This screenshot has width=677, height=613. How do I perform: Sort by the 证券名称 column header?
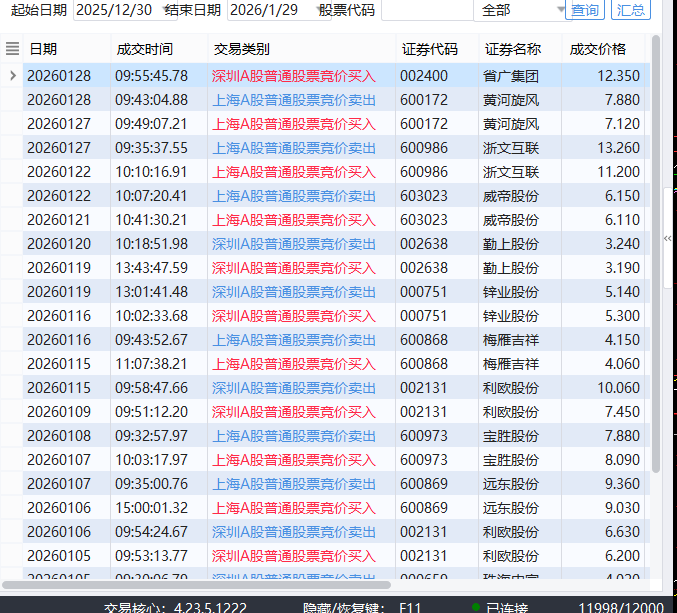520,49
